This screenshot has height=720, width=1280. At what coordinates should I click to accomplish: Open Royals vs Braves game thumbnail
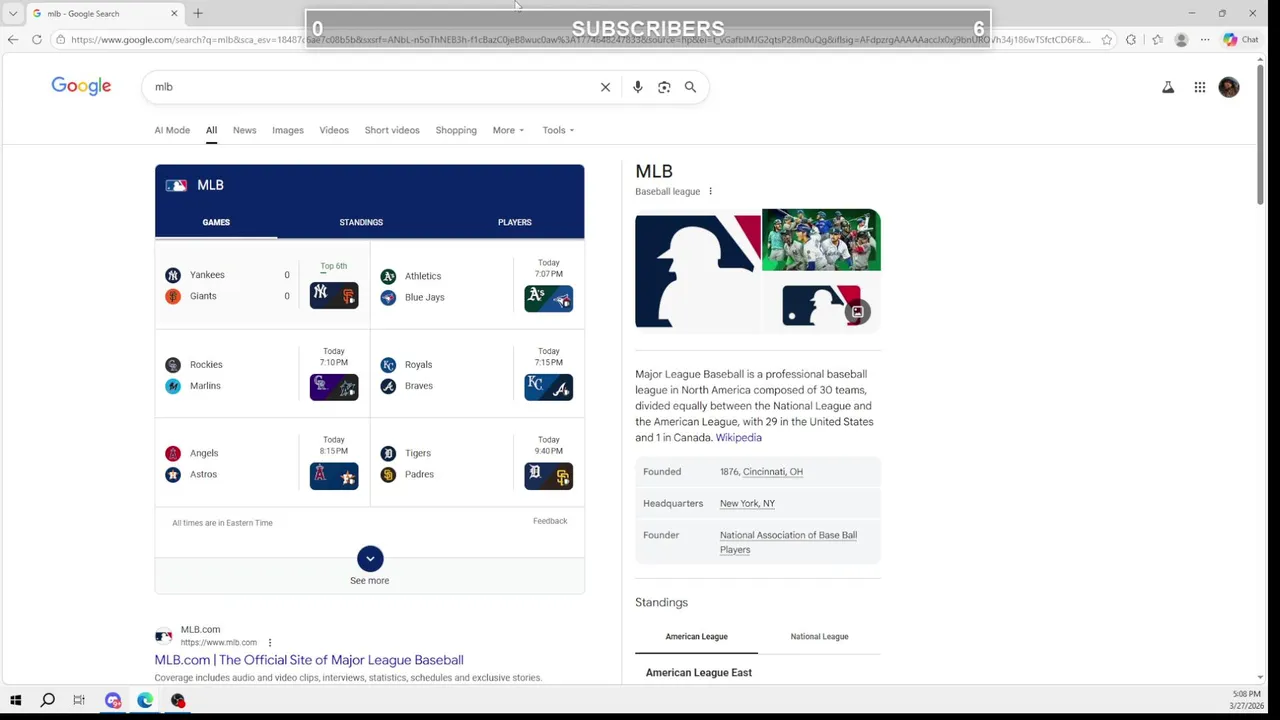click(549, 387)
